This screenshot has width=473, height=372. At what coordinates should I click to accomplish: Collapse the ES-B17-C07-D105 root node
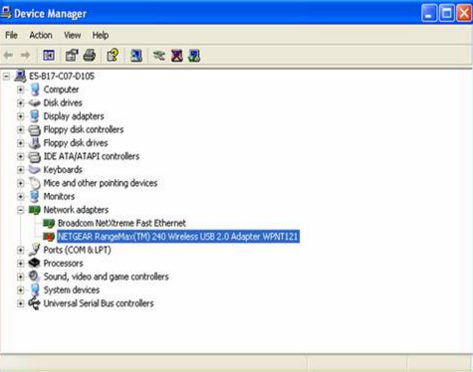pos(6,76)
